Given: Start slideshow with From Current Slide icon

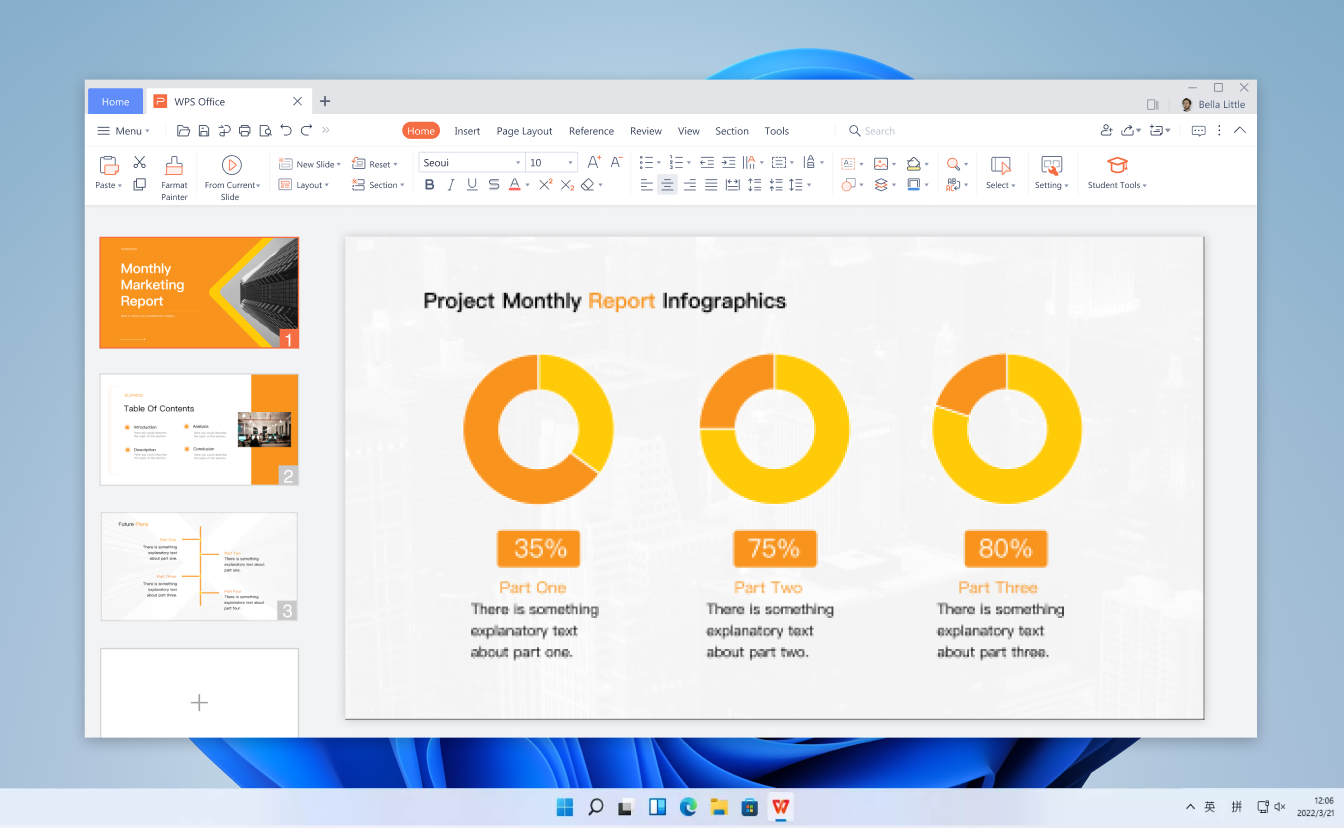Looking at the screenshot, I should (x=231, y=165).
